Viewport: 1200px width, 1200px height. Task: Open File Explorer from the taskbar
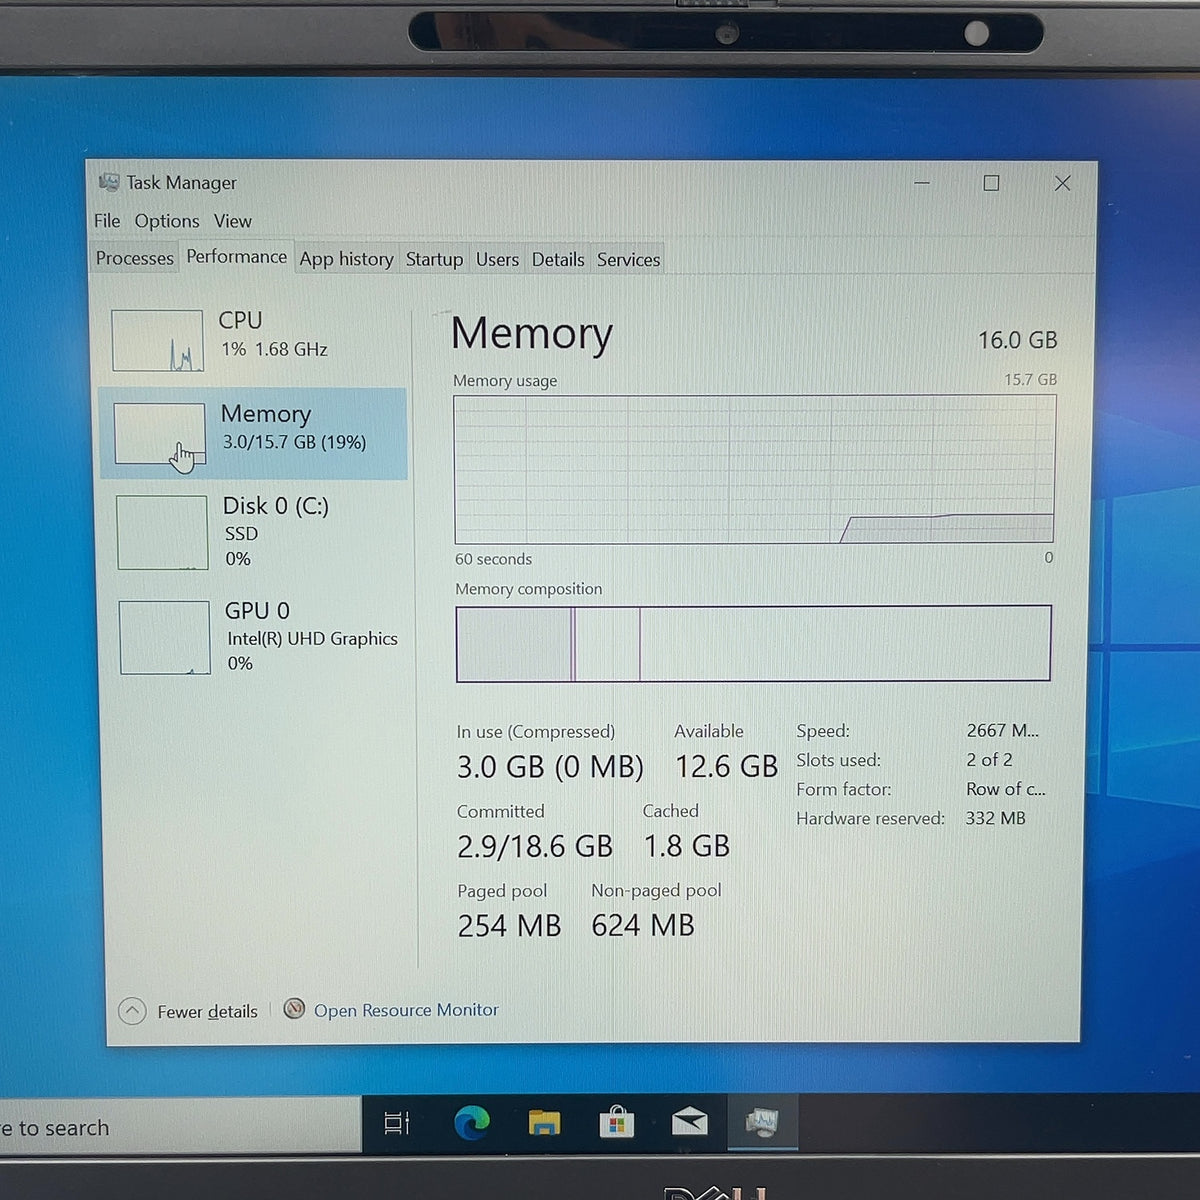point(544,1123)
